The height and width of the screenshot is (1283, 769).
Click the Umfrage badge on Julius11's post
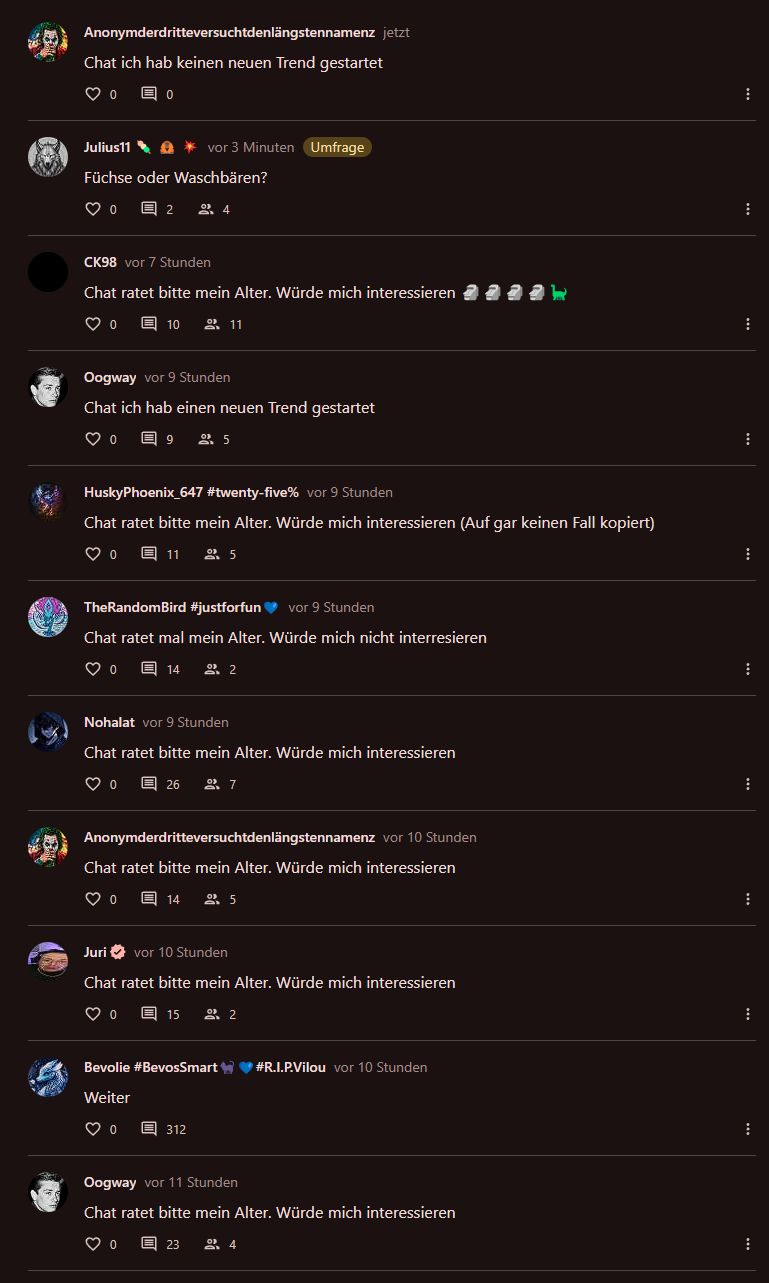[337, 147]
